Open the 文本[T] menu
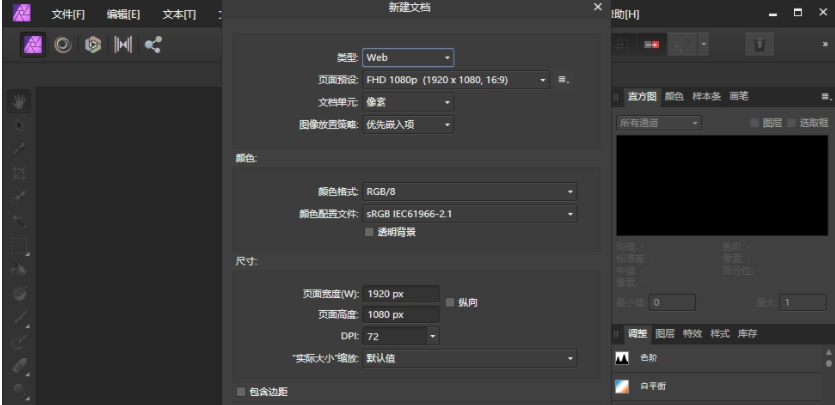 point(179,14)
